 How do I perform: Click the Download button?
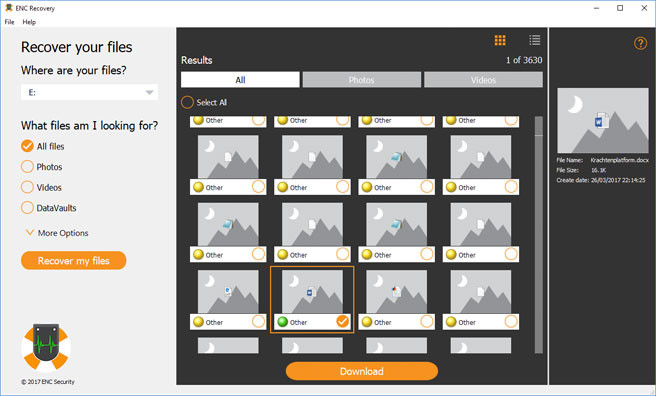tap(362, 371)
